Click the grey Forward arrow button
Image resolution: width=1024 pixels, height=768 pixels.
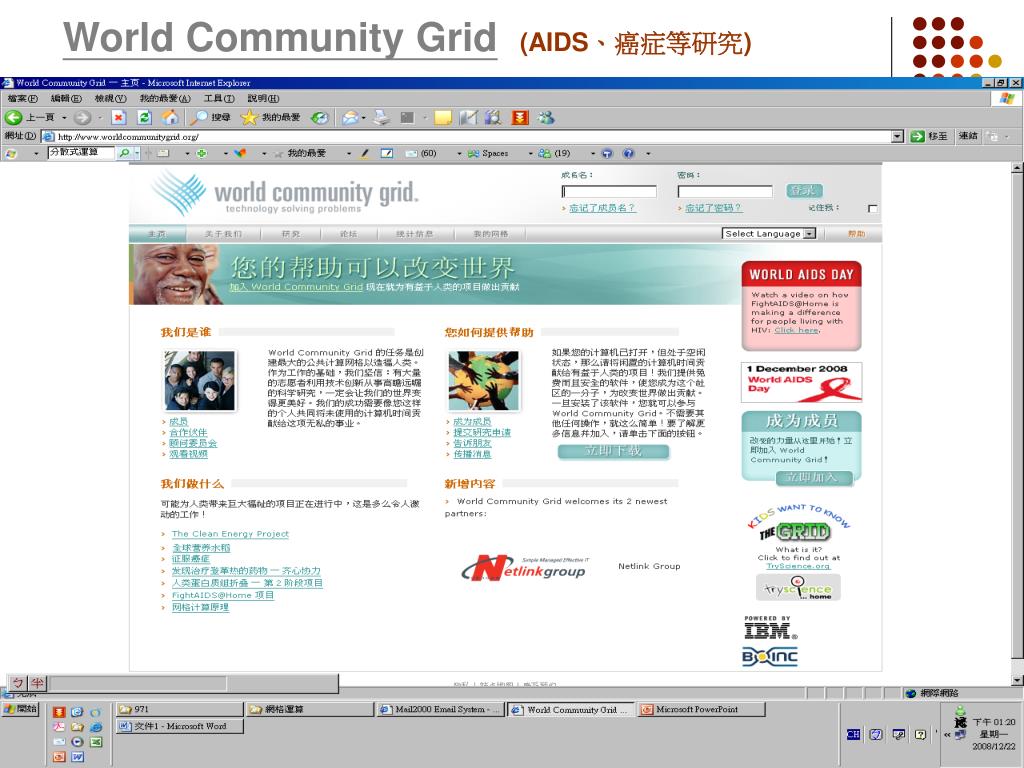click(x=82, y=118)
